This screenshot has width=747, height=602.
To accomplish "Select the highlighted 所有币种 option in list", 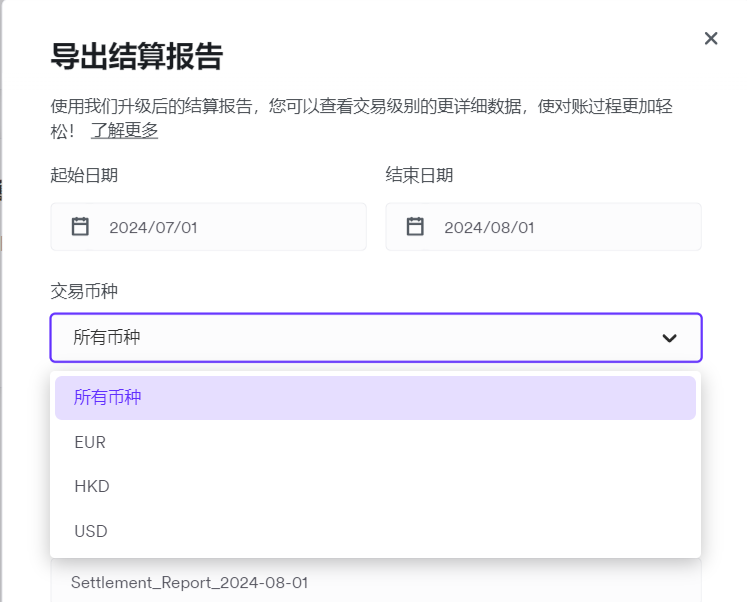I will tap(108, 398).
